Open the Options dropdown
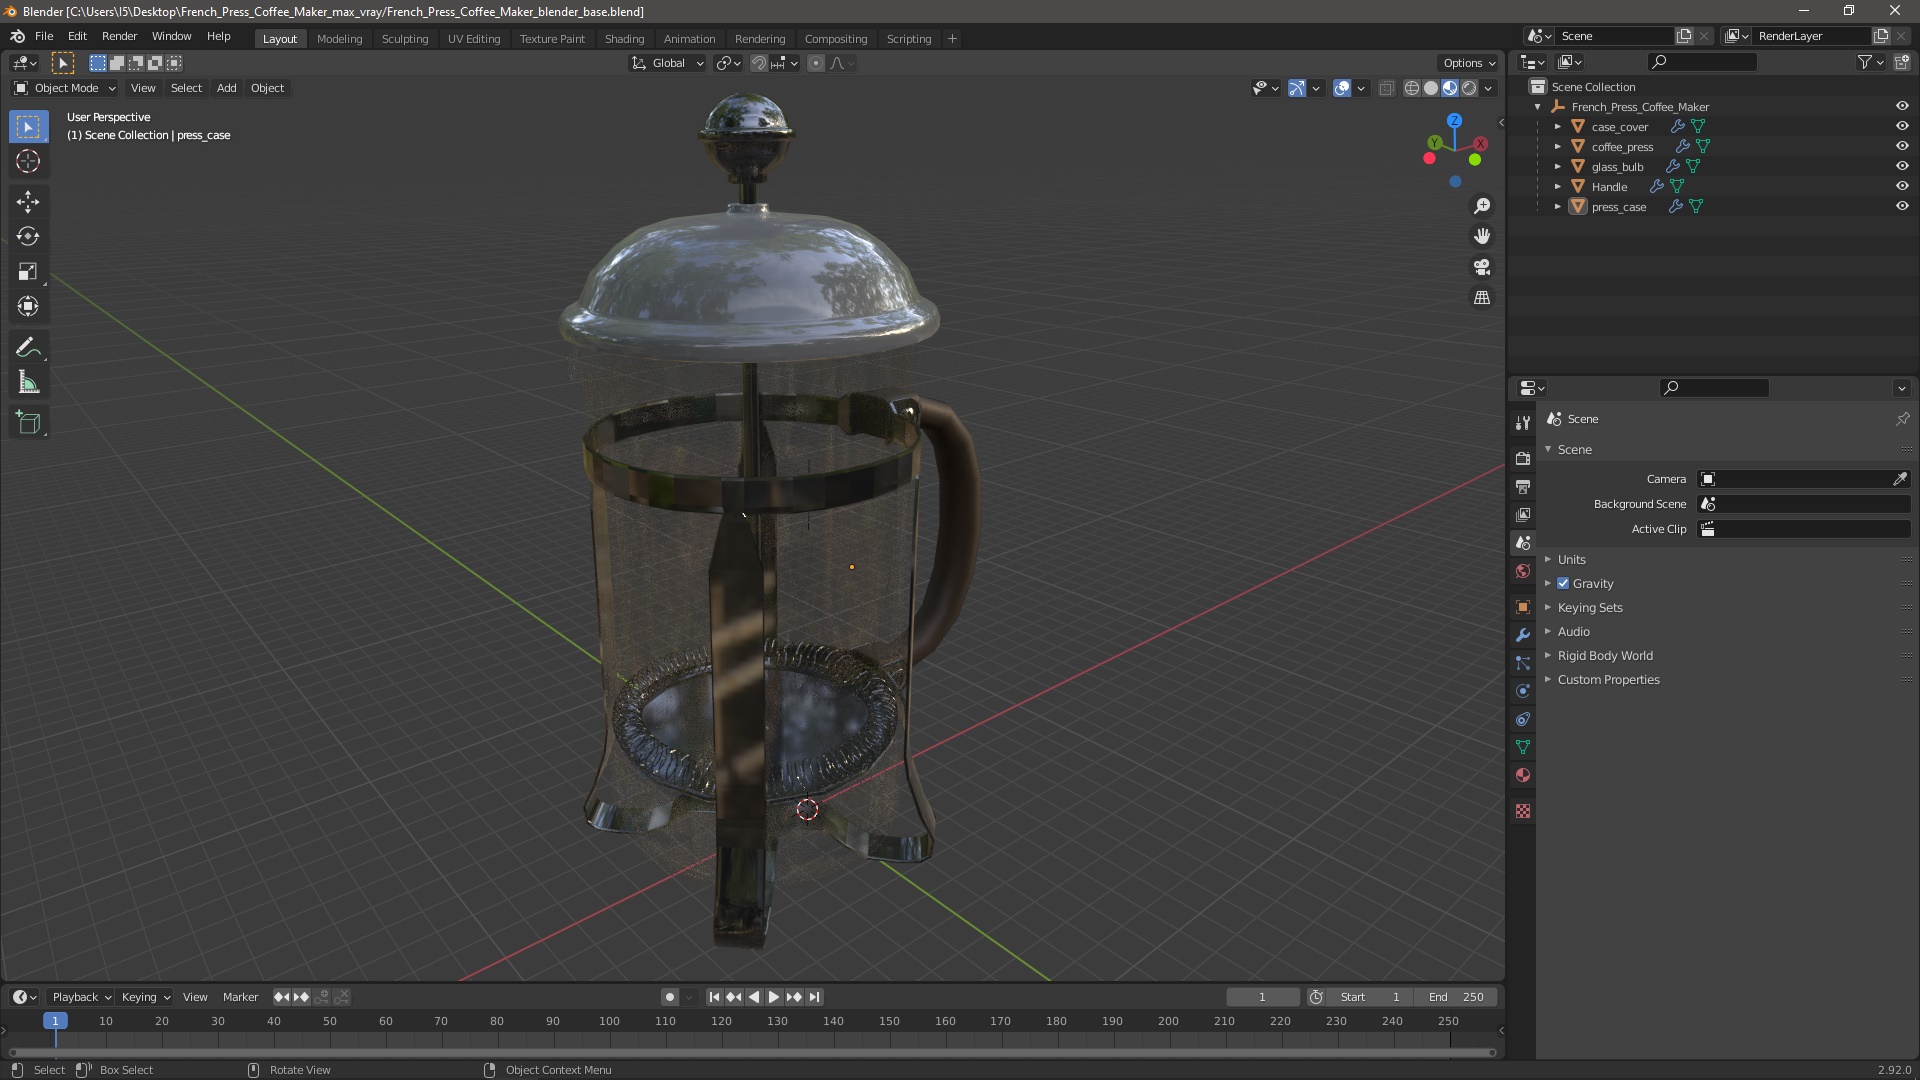 pyautogui.click(x=1469, y=63)
